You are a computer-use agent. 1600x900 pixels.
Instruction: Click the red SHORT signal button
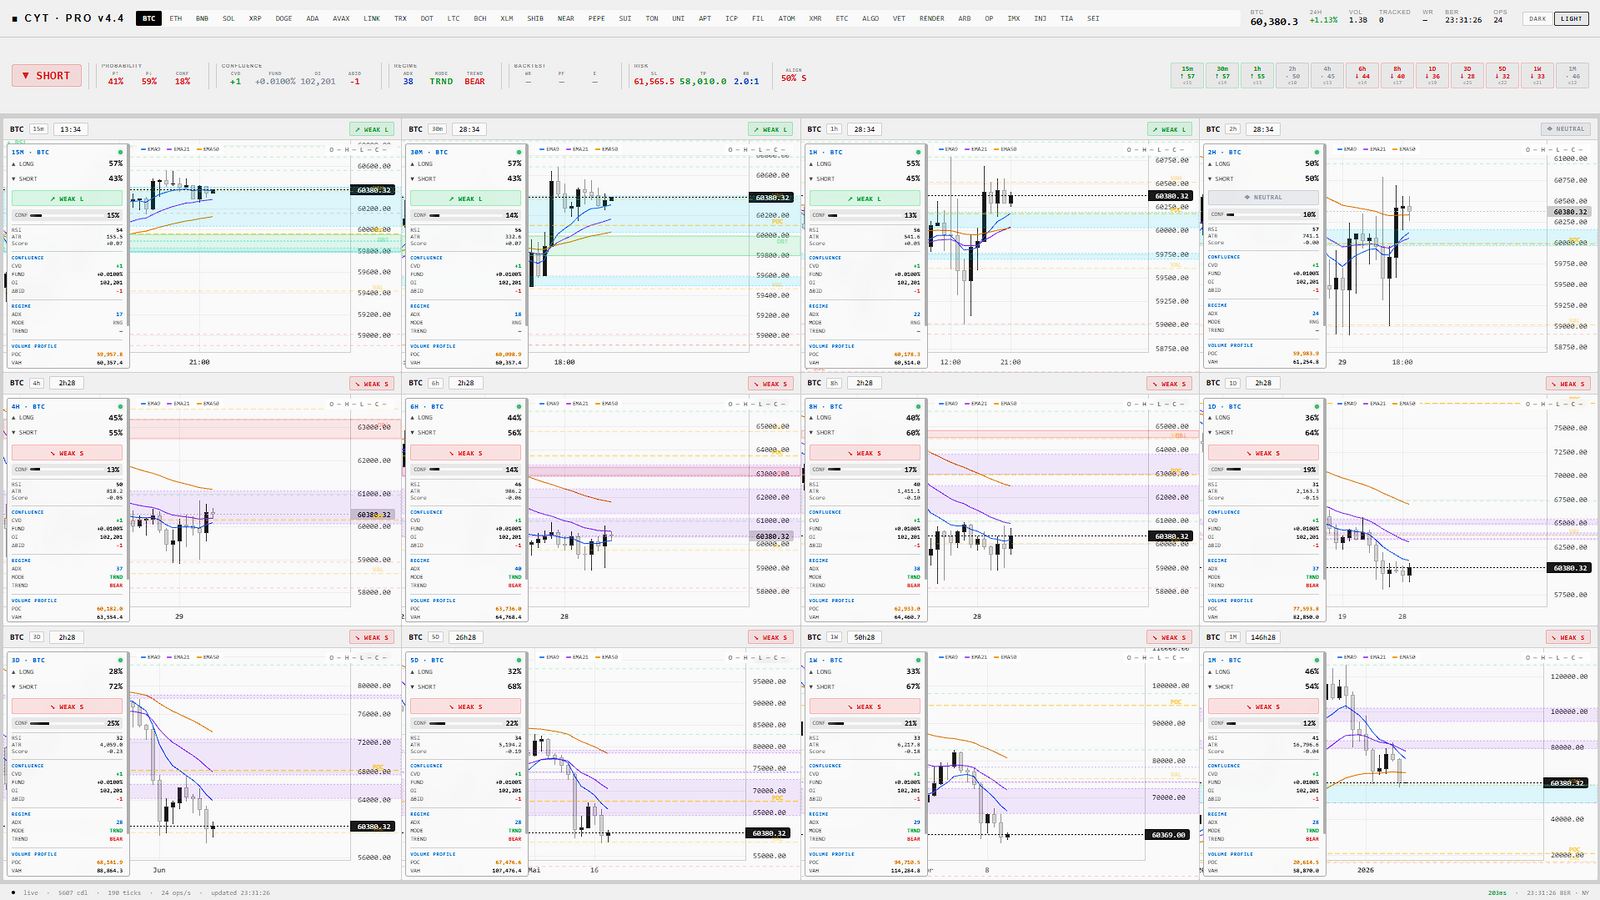(47, 75)
